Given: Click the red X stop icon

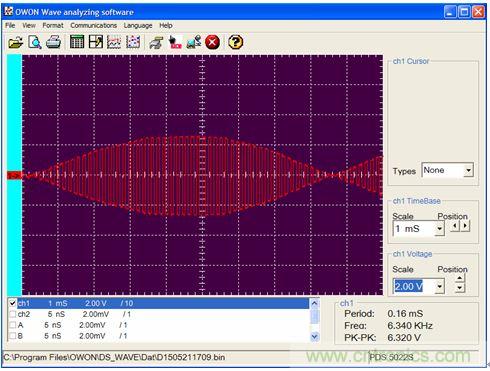Looking at the screenshot, I should 212,42.
